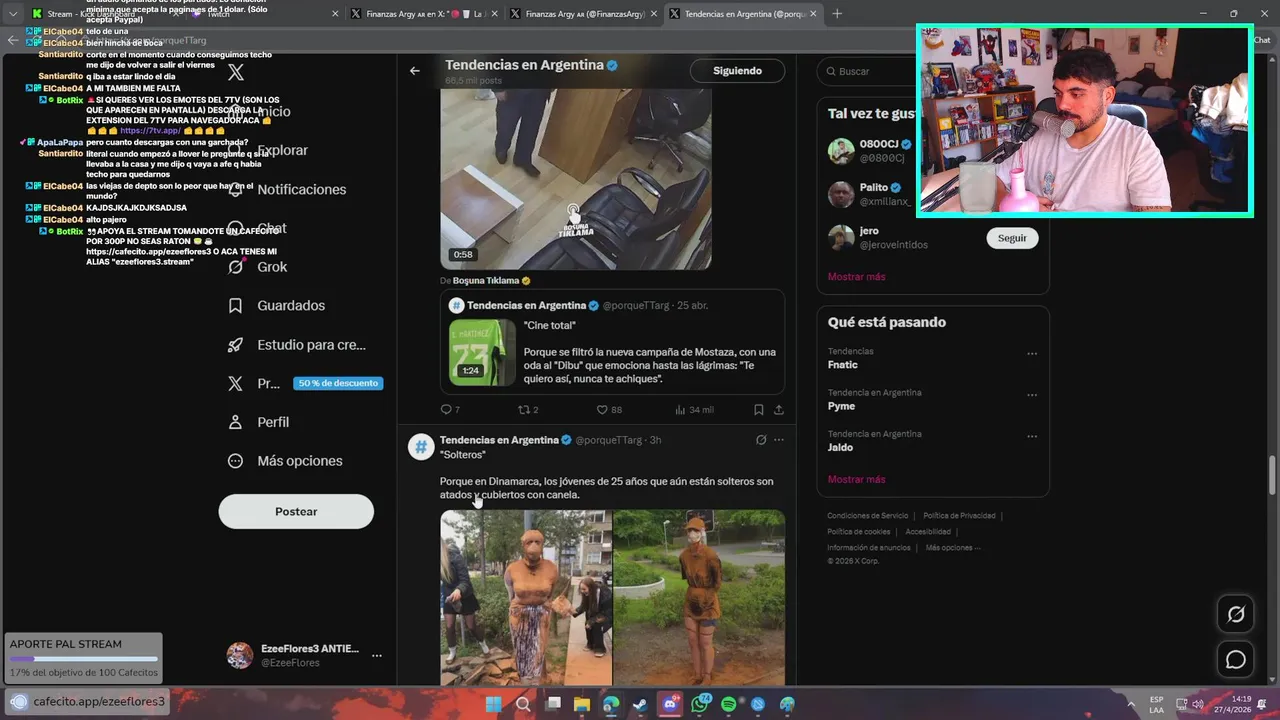Expand Más opciones in footer
The image size is (1280, 720).
[952, 548]
